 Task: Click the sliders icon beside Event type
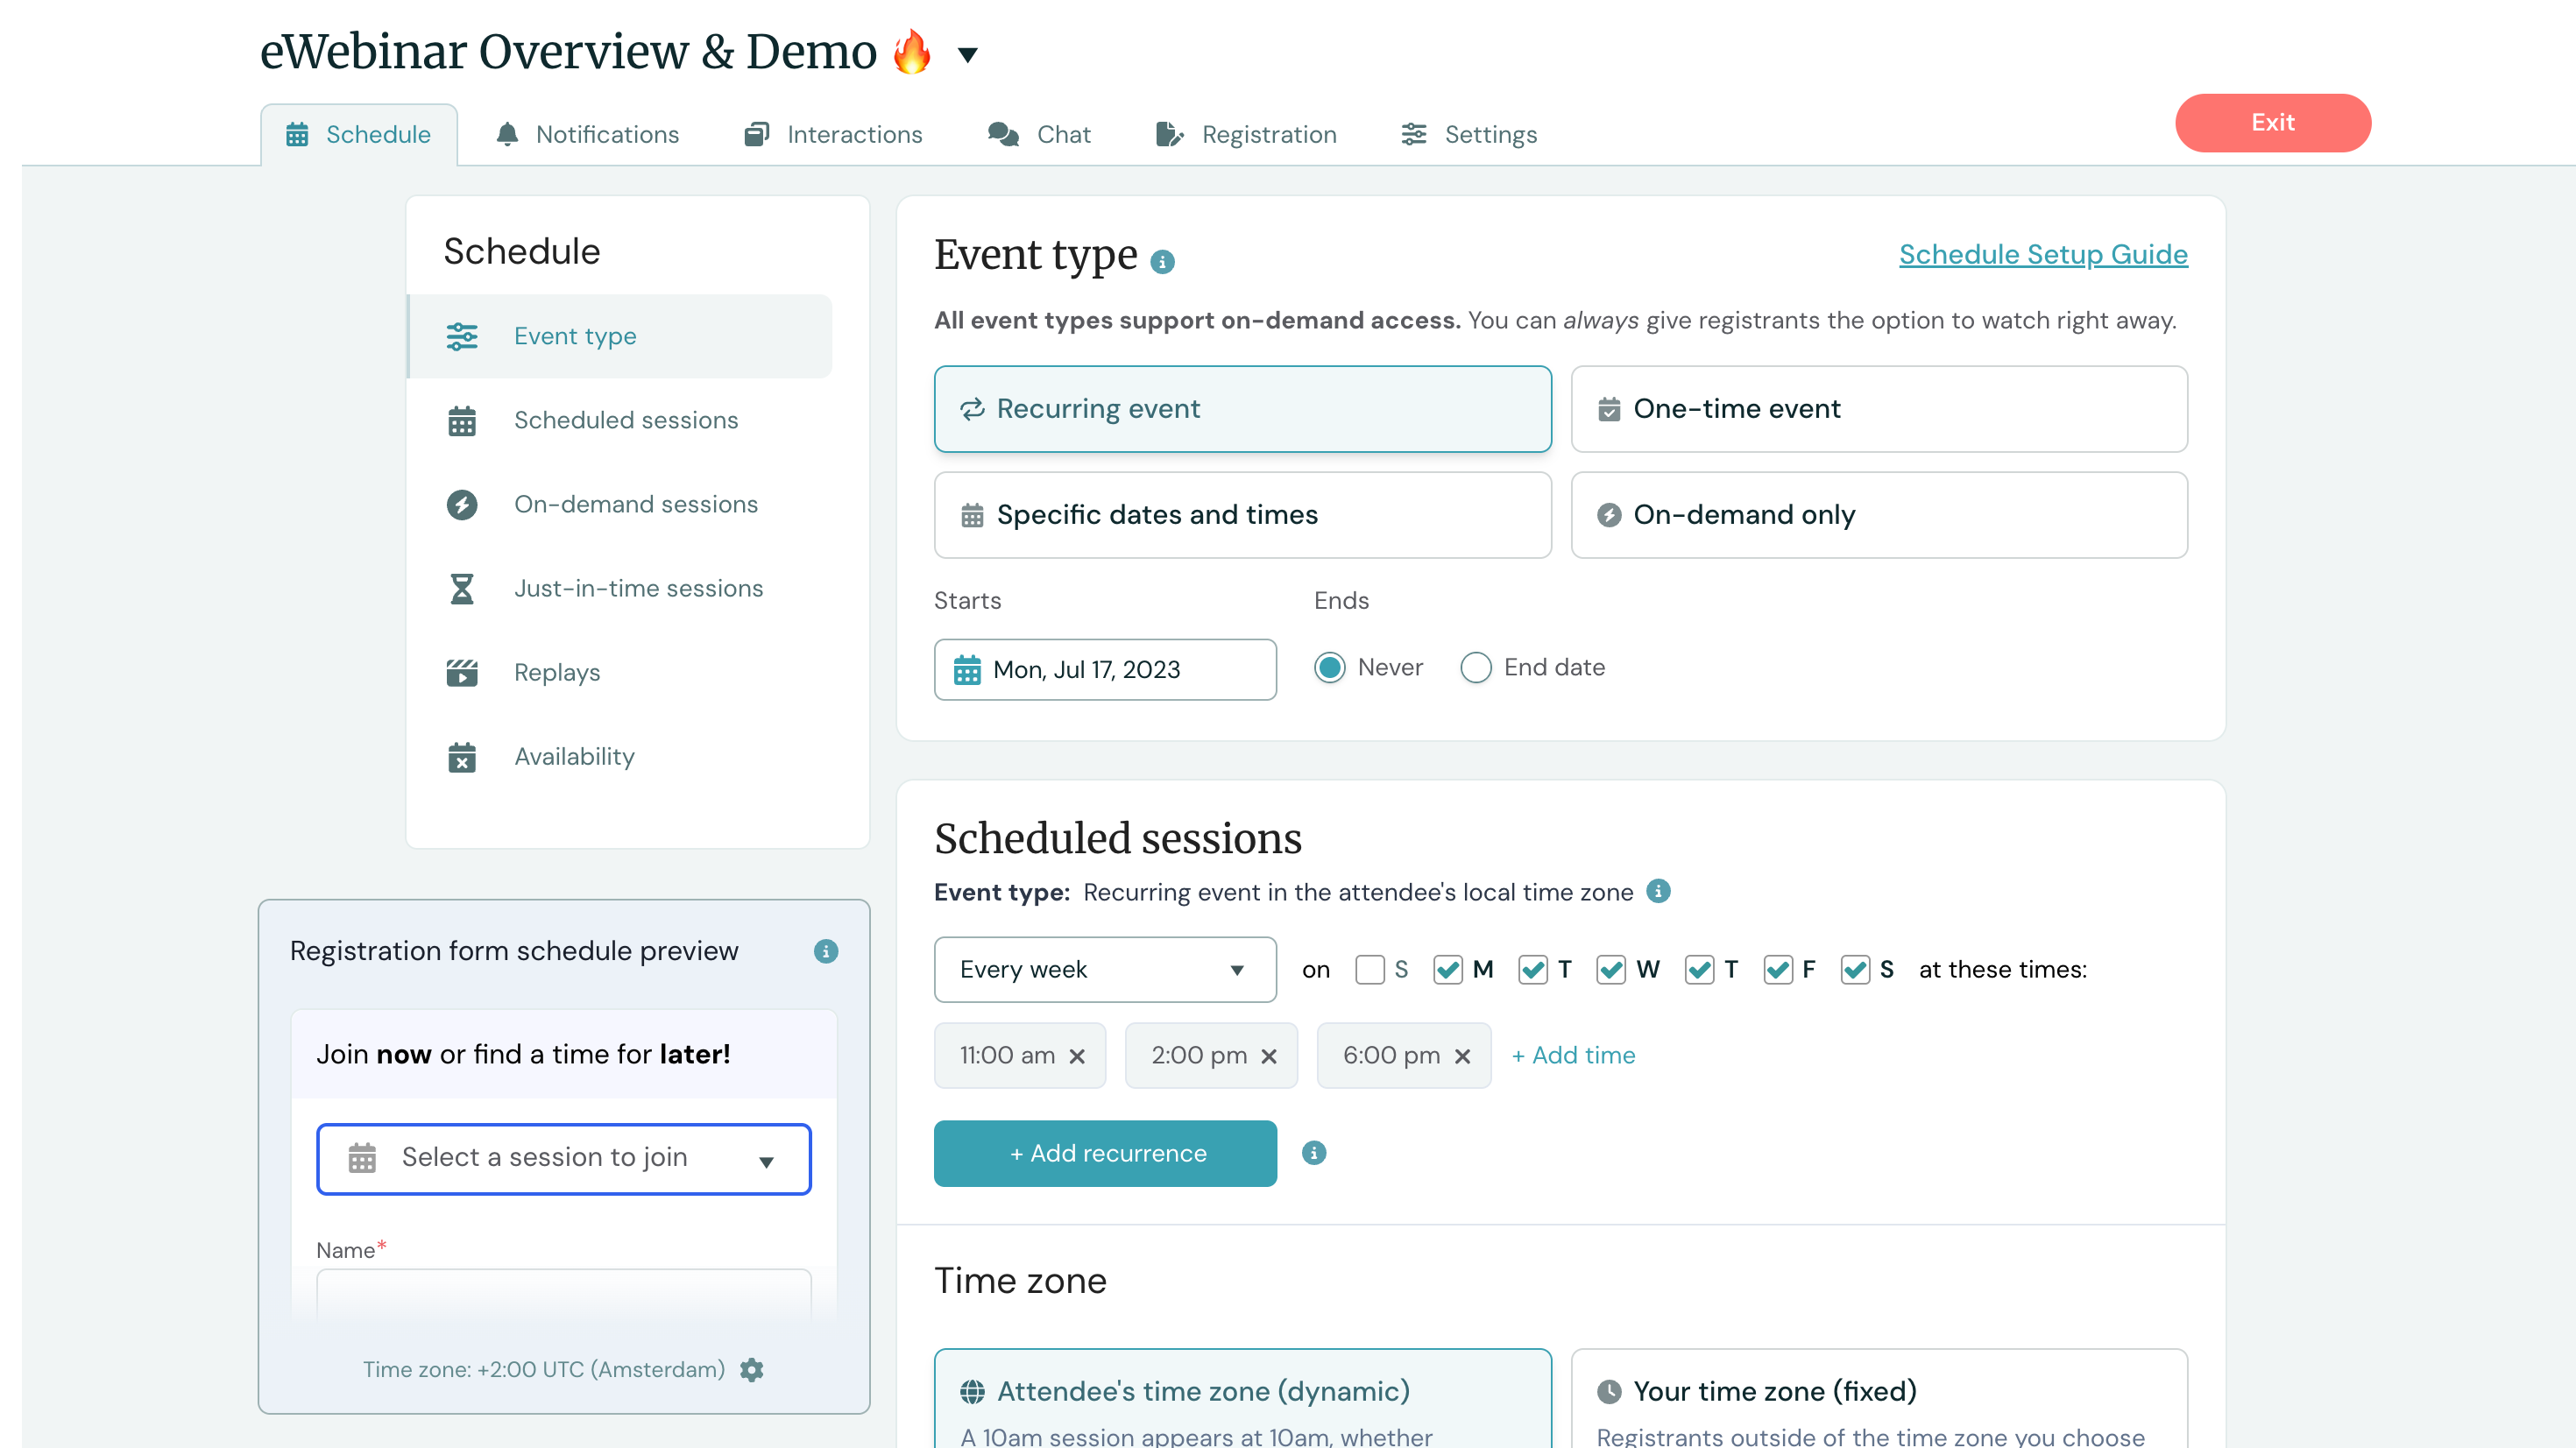tap(462, 336)
